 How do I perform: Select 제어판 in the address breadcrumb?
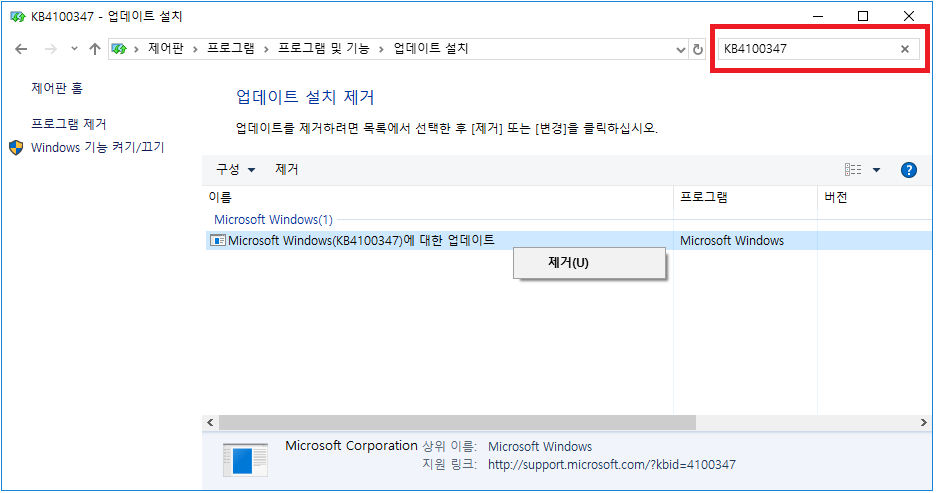click(166, 48)
